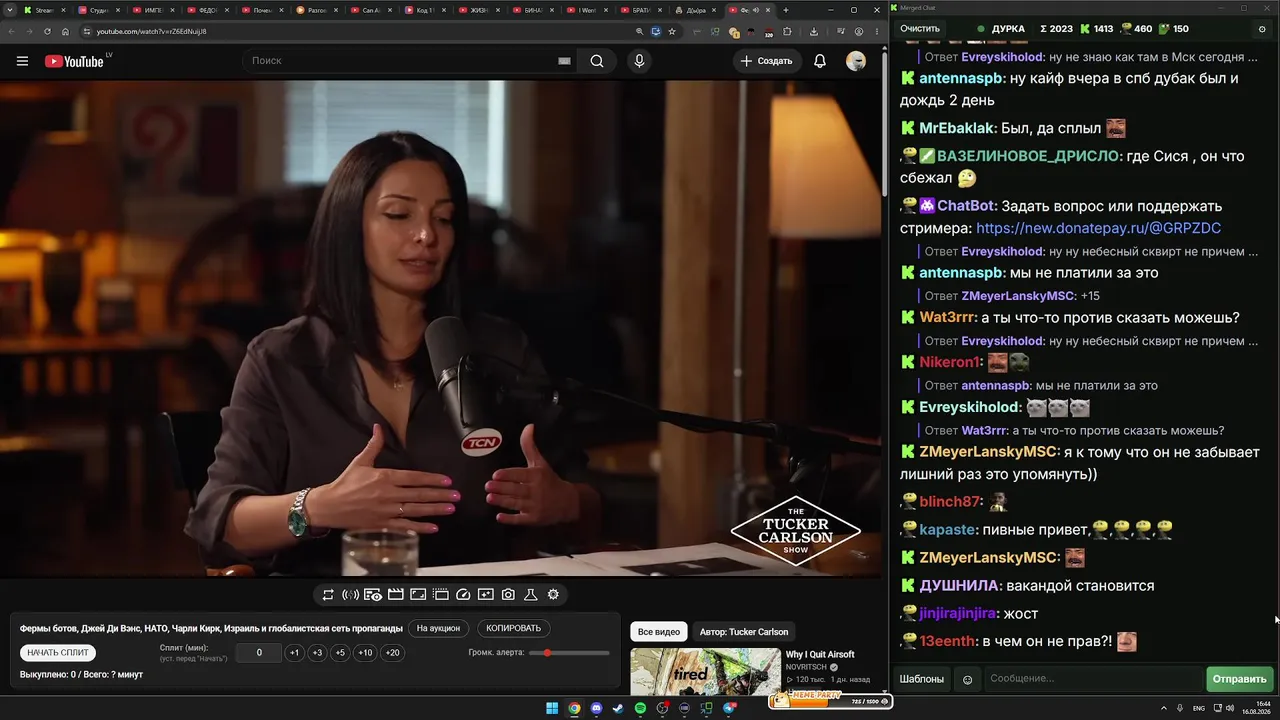Click the Σ 2023 total viewers counter
This screenshot has width=1280, height=720.
[x=1056, y=29]
